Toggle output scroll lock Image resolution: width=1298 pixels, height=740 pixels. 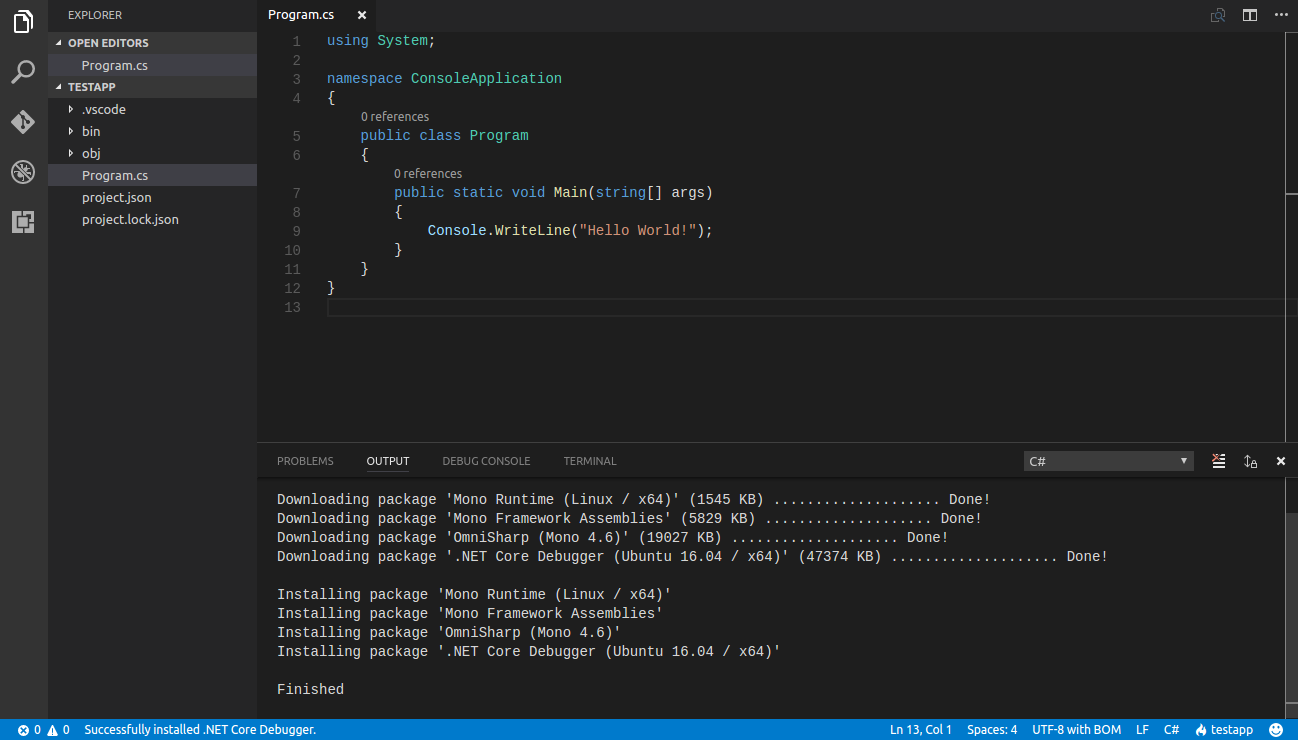pyautogui.click(x=1250, y=461)
